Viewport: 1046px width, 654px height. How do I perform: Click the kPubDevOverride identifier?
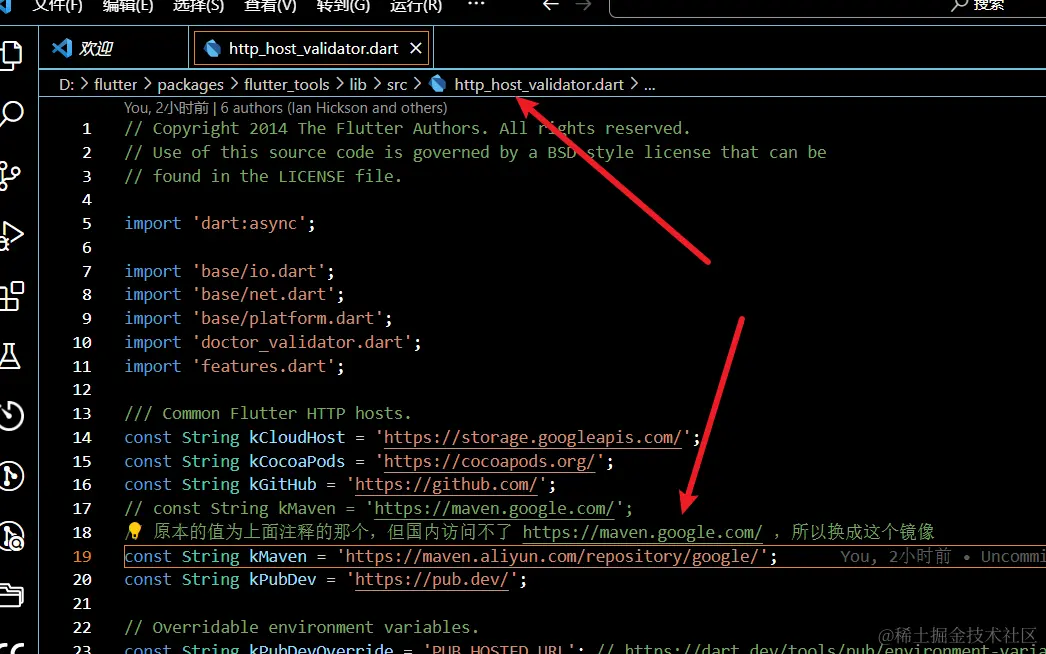(322, 649)
